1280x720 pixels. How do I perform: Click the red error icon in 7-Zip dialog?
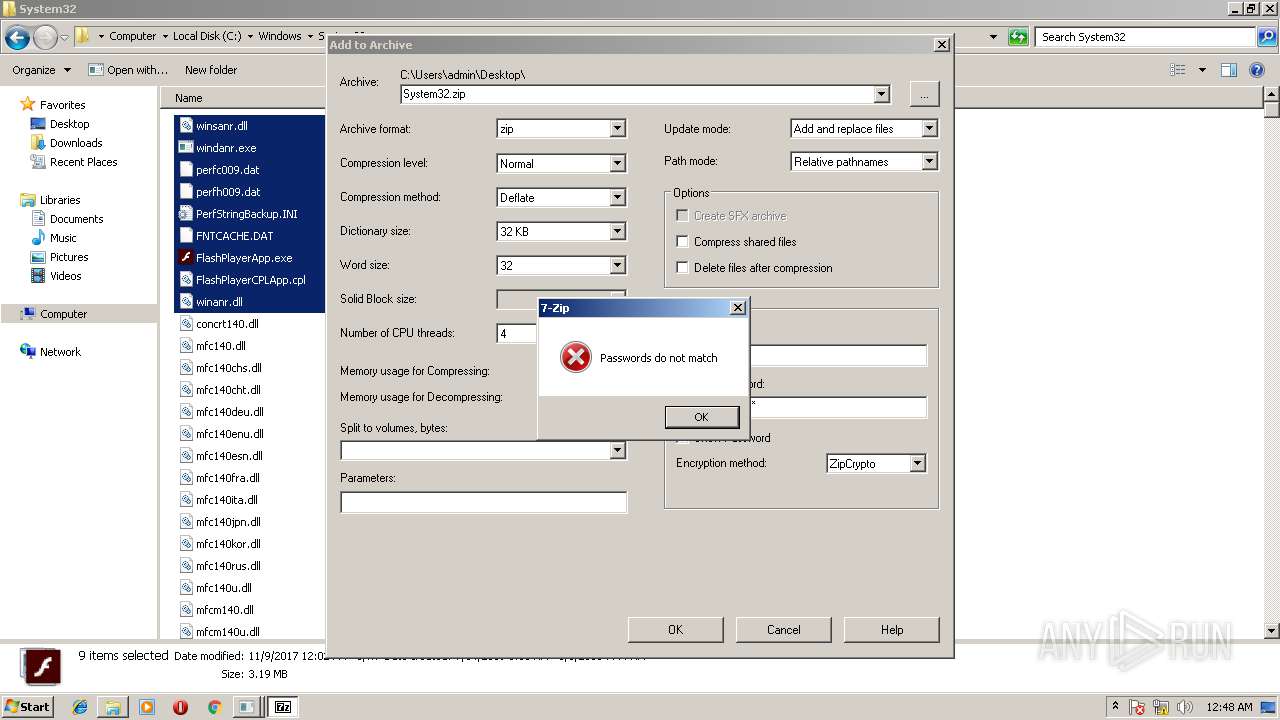[x=576, y=358]
